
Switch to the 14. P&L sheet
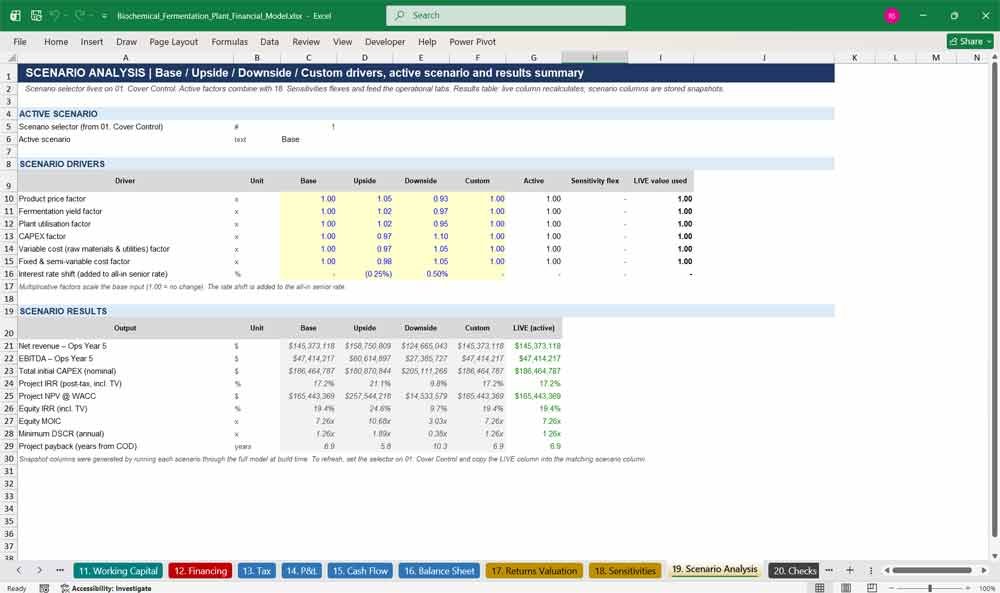302,571
